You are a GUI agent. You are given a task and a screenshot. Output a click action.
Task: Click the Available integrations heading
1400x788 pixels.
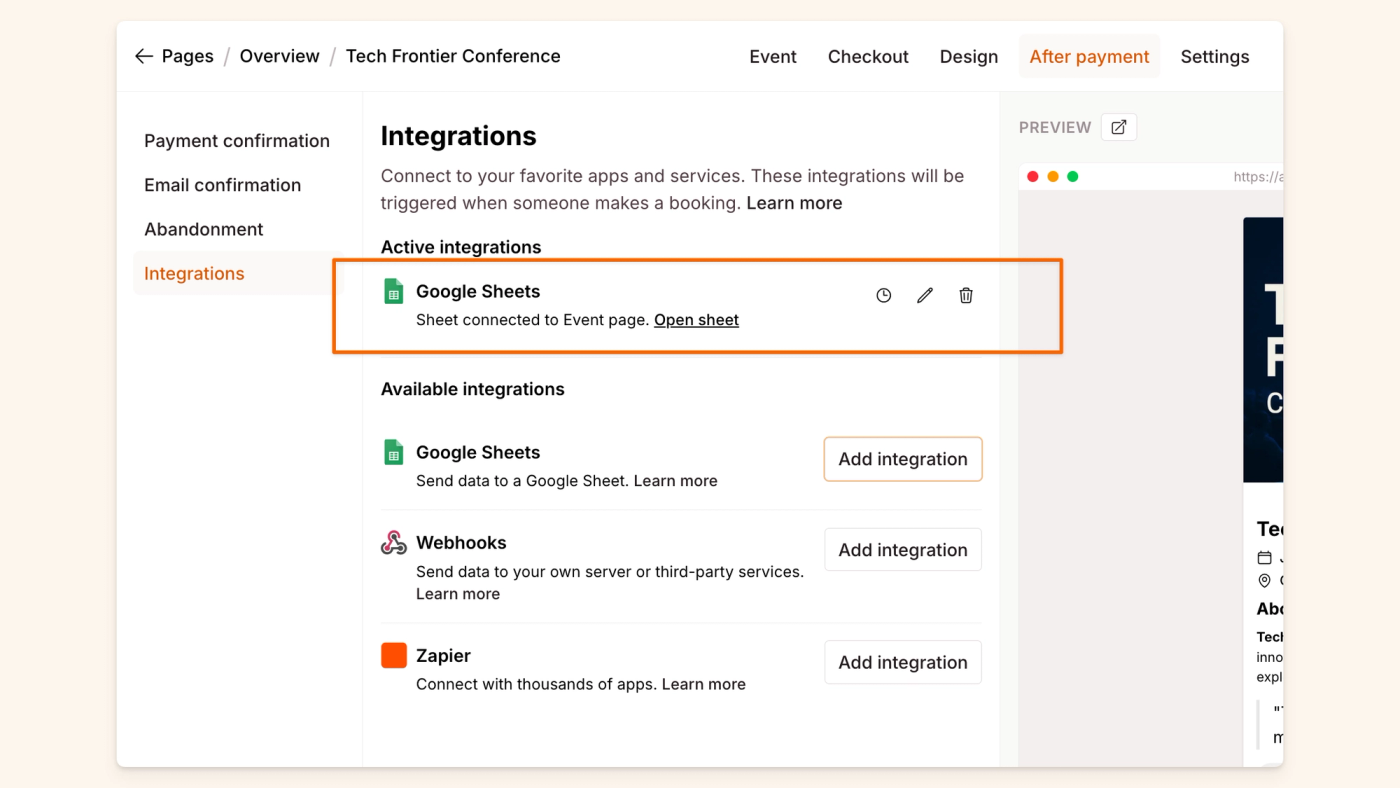point(473,389)
